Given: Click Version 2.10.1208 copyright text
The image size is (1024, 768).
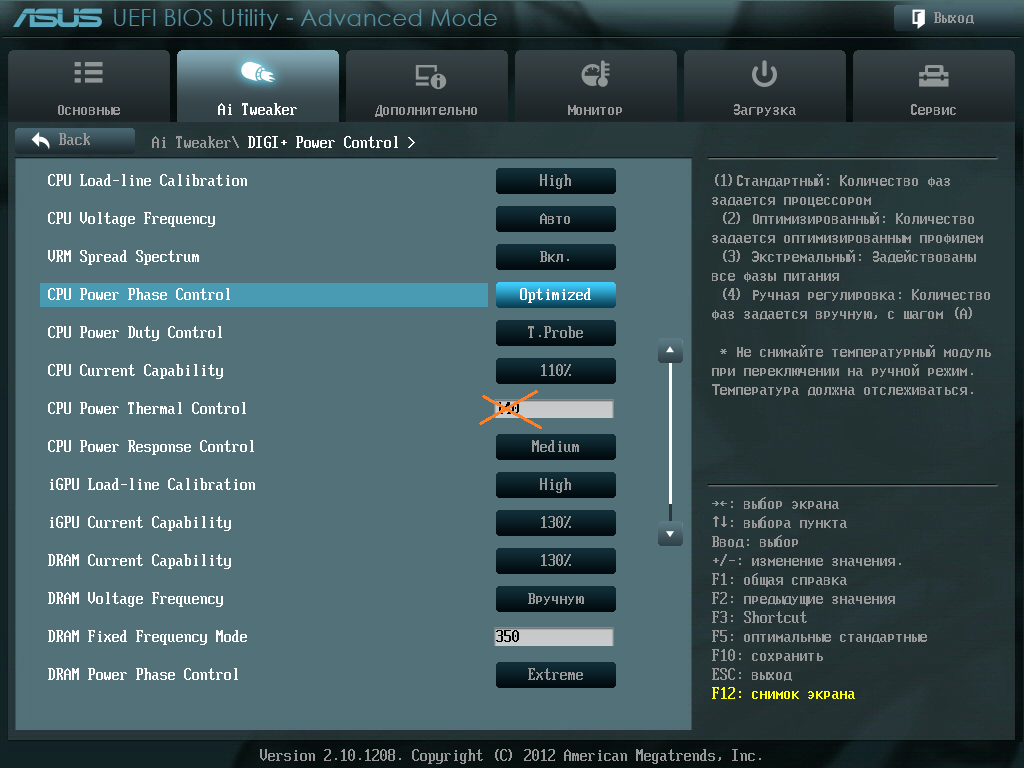Looking at the screenshot, I should (x=511, y=756).
